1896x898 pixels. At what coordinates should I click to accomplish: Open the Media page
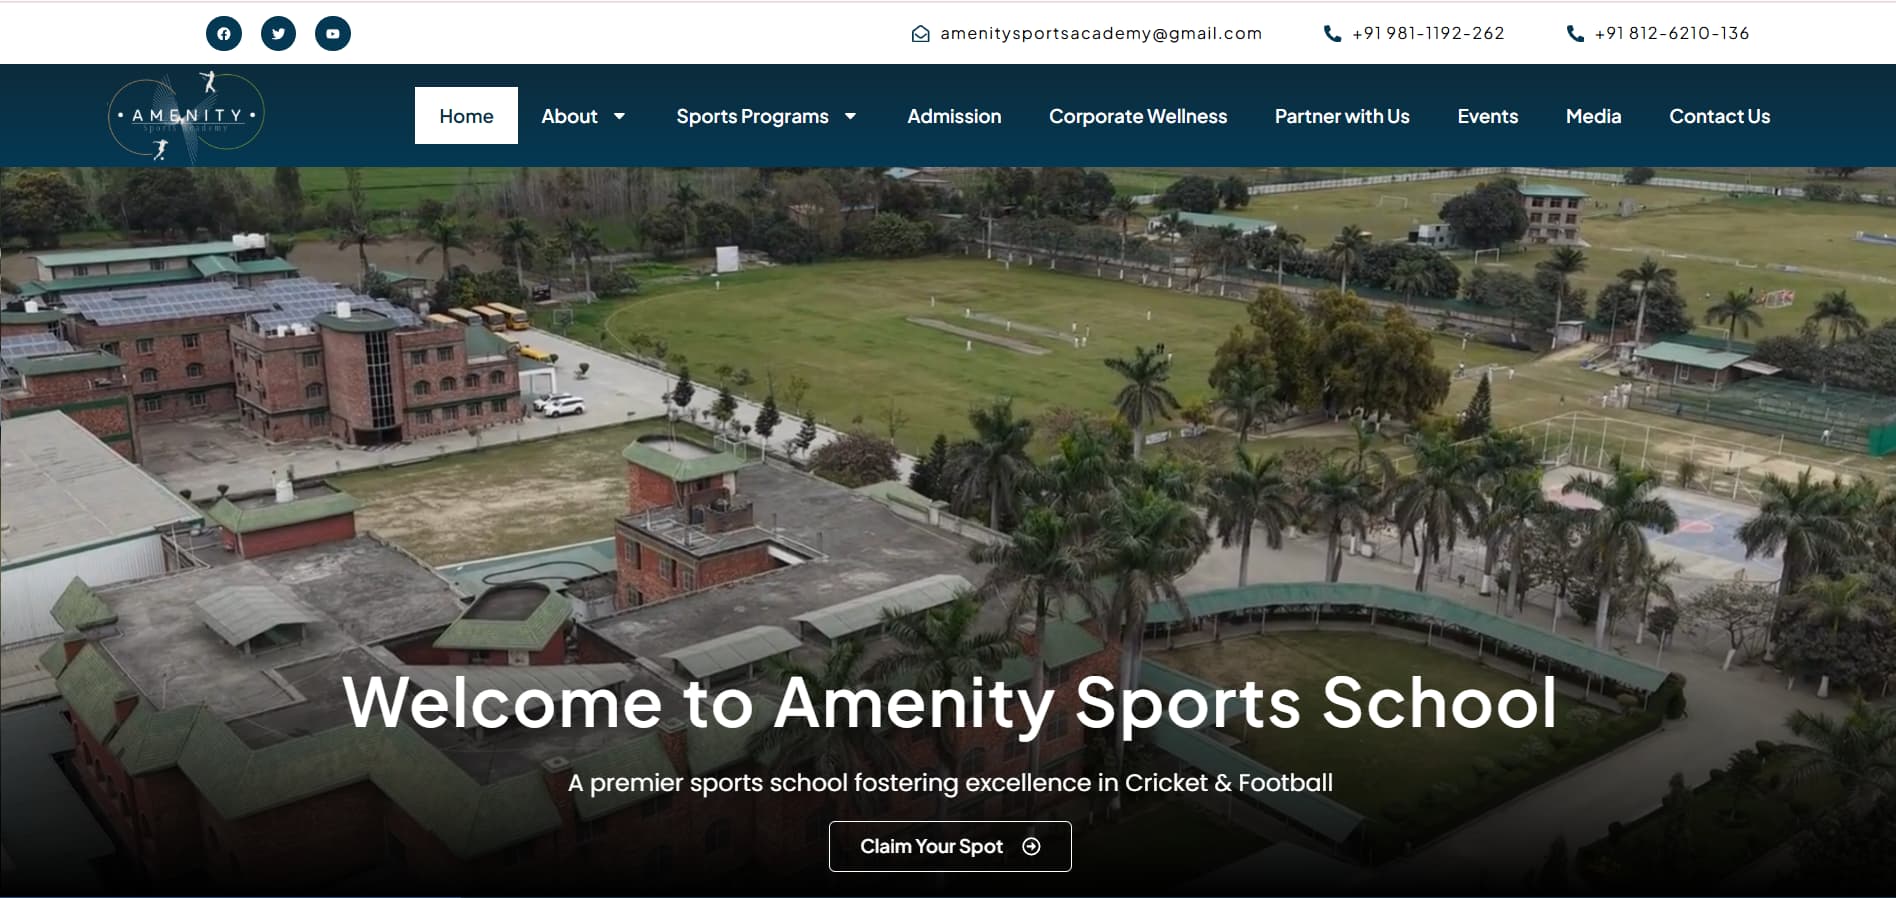click(1593, 116)
